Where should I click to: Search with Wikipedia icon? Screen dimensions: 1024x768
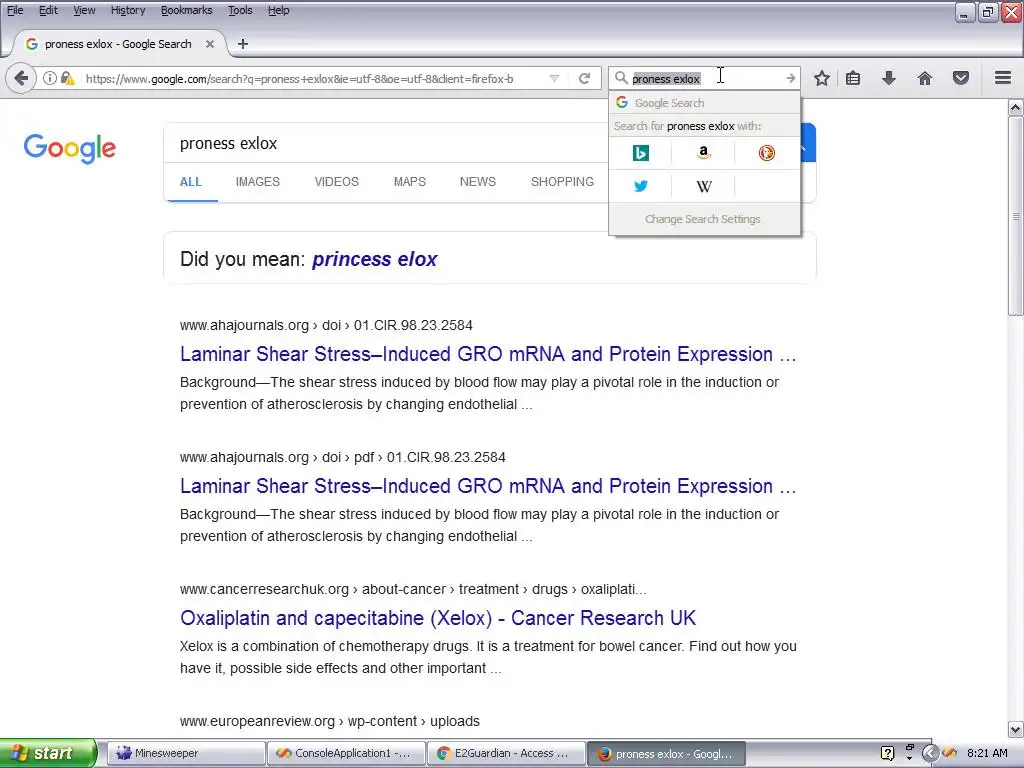(x=703, y=186)
